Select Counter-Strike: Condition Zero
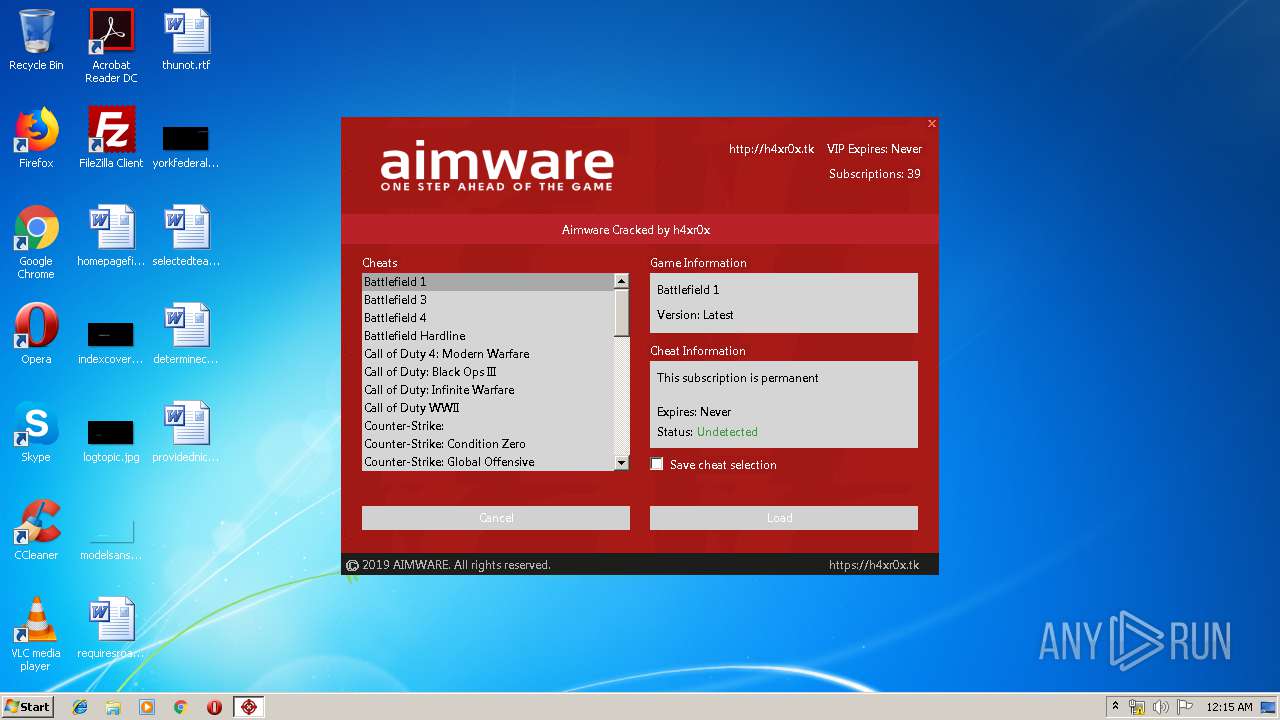1280x720 pixels. (x=488, y=444)
